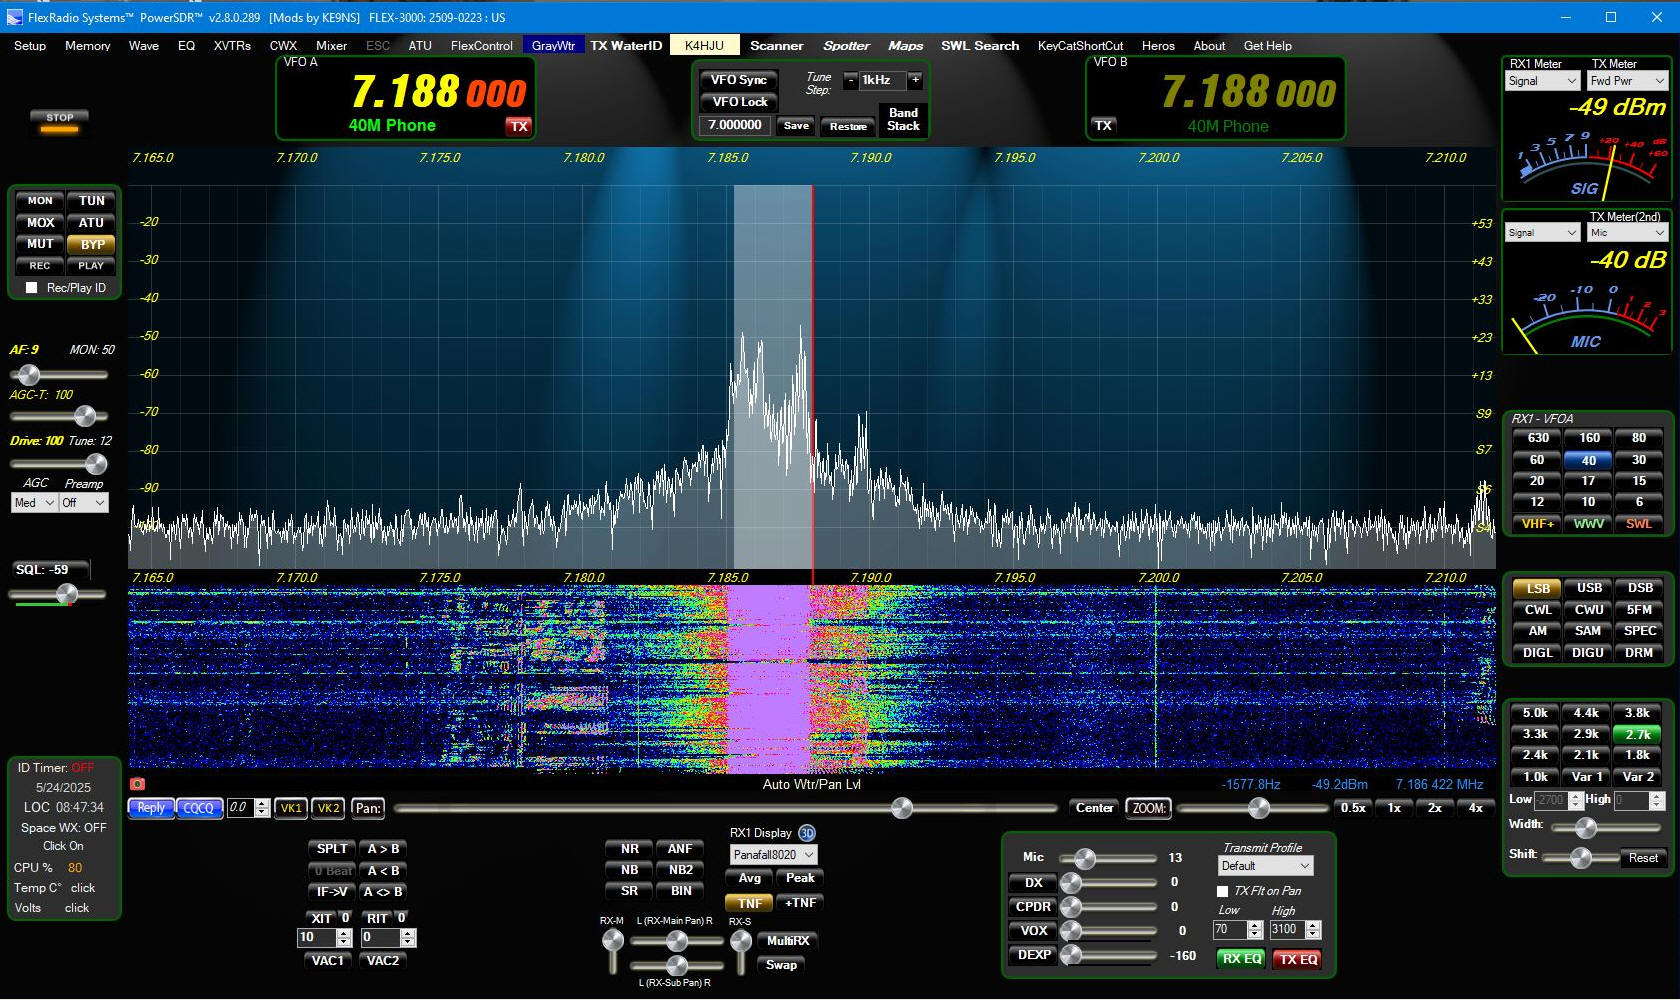
Task: Toggle the 3D display icon
Action: 807,833
